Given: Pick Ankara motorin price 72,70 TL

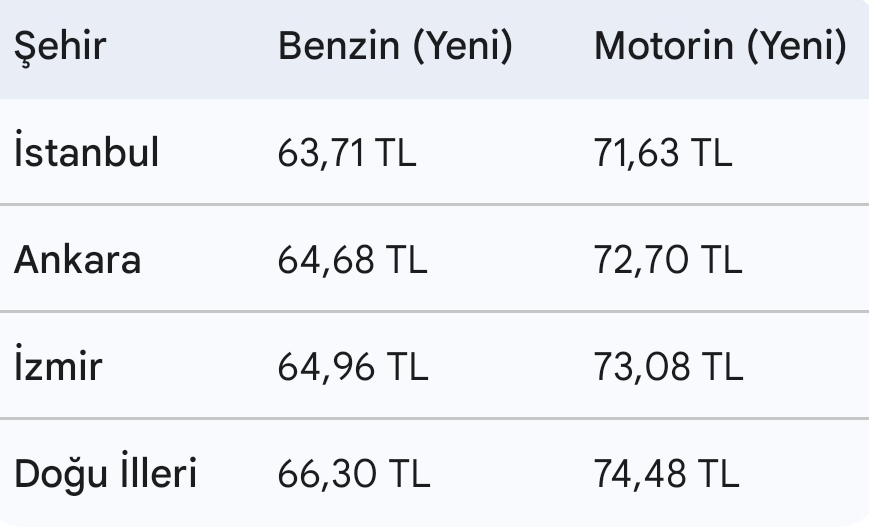Looking at the screenshot, I should click(x=668, y=261).
